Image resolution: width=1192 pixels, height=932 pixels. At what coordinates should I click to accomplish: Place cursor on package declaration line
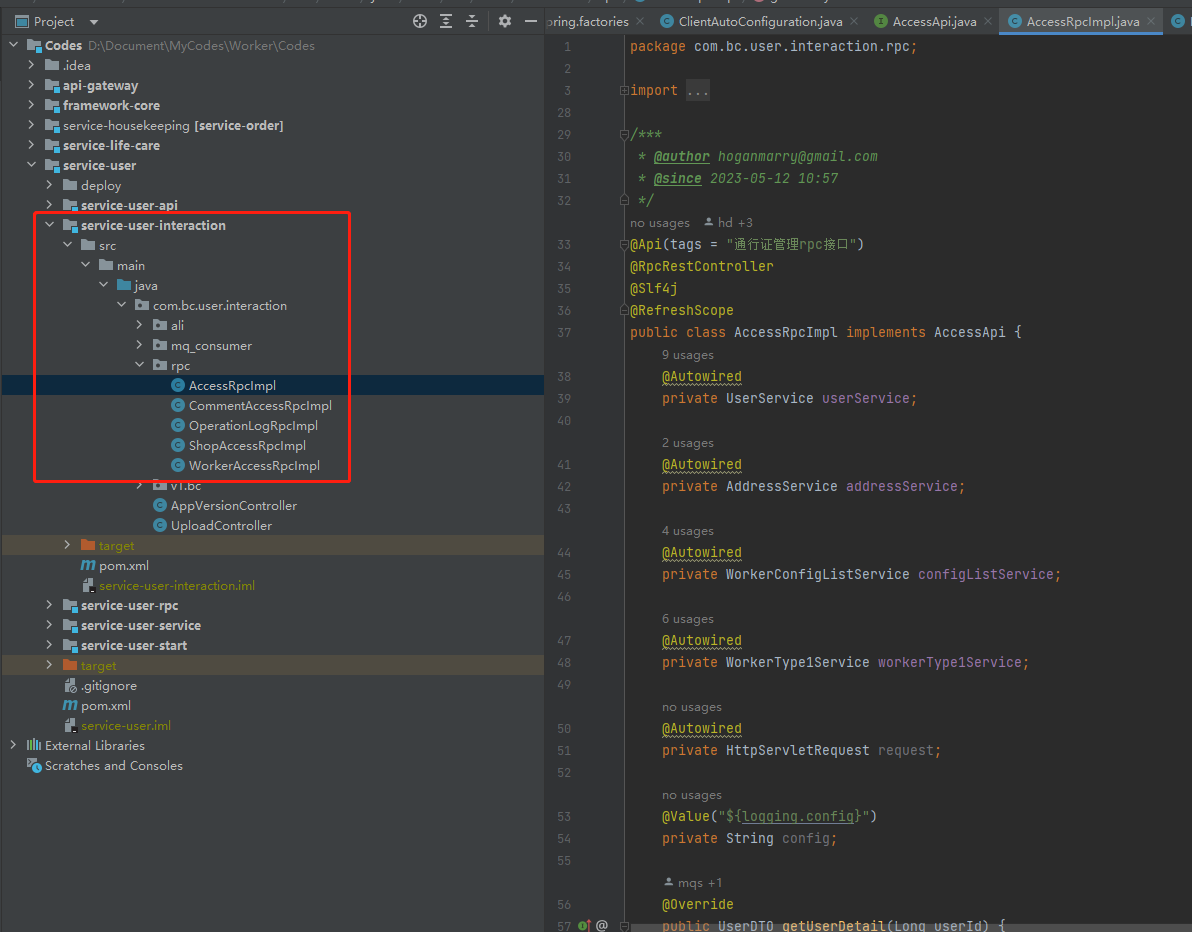click(x=773, y=46)
